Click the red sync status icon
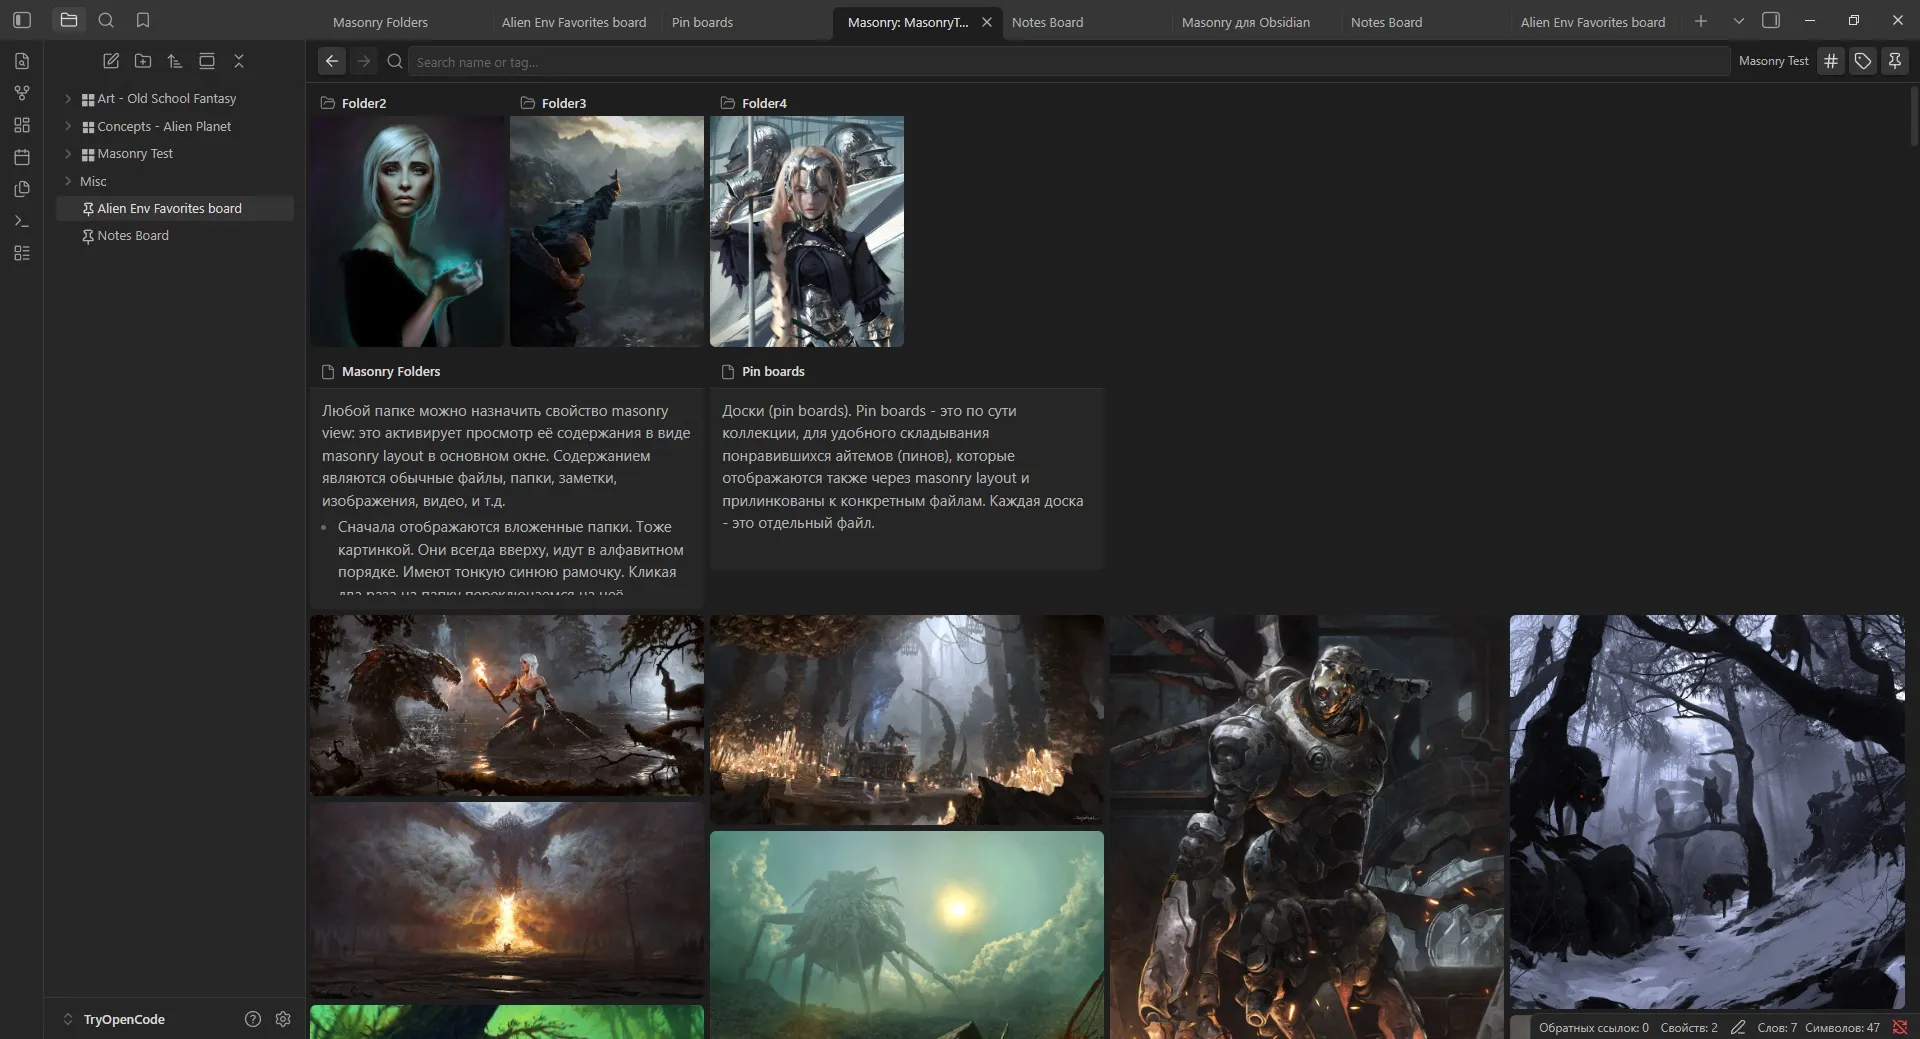The height and width of the screenshot is (1039, 1920). (x=1900, y=1027)
